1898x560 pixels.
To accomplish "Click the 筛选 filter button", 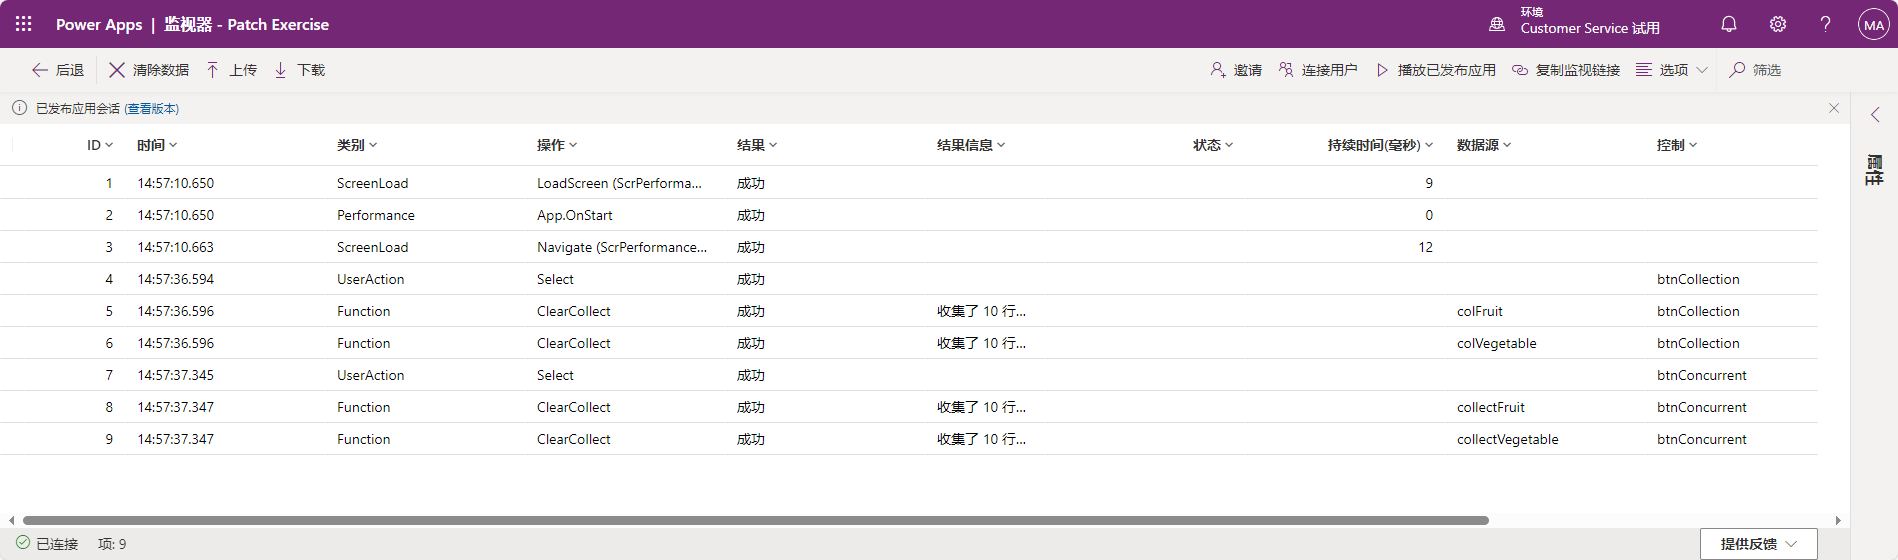I will (1756, 70).
